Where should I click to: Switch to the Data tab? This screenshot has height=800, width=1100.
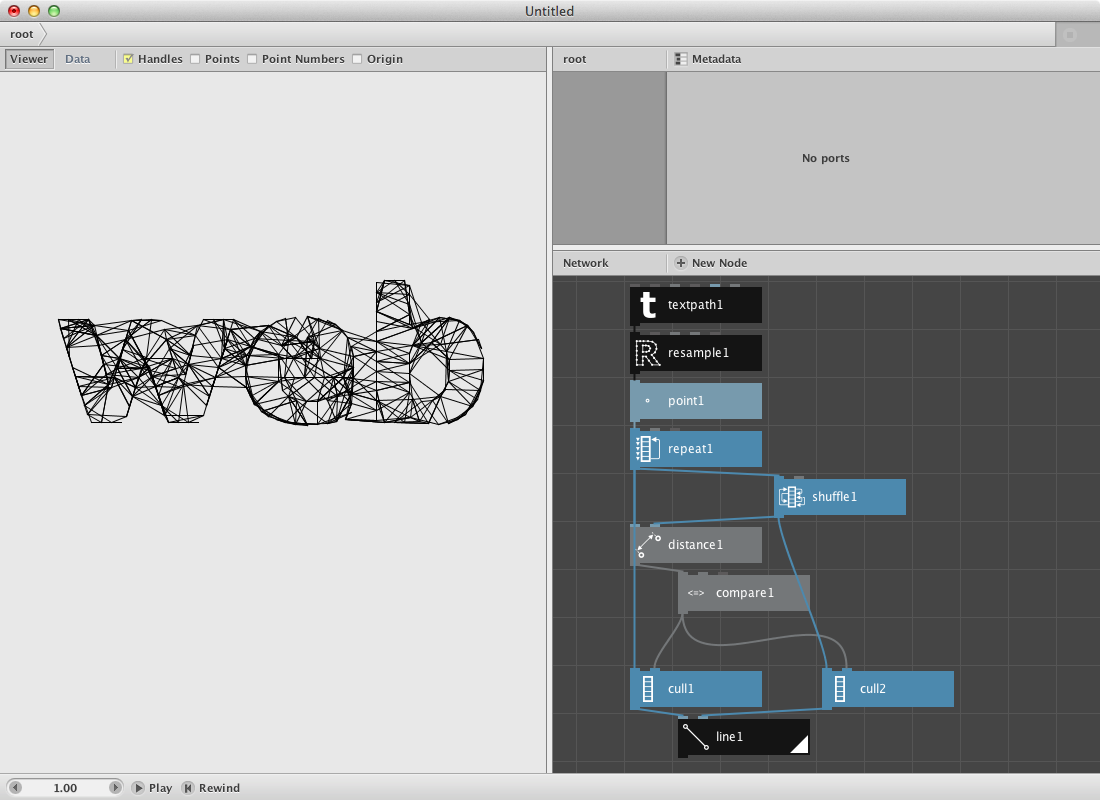tap(77, 59)
